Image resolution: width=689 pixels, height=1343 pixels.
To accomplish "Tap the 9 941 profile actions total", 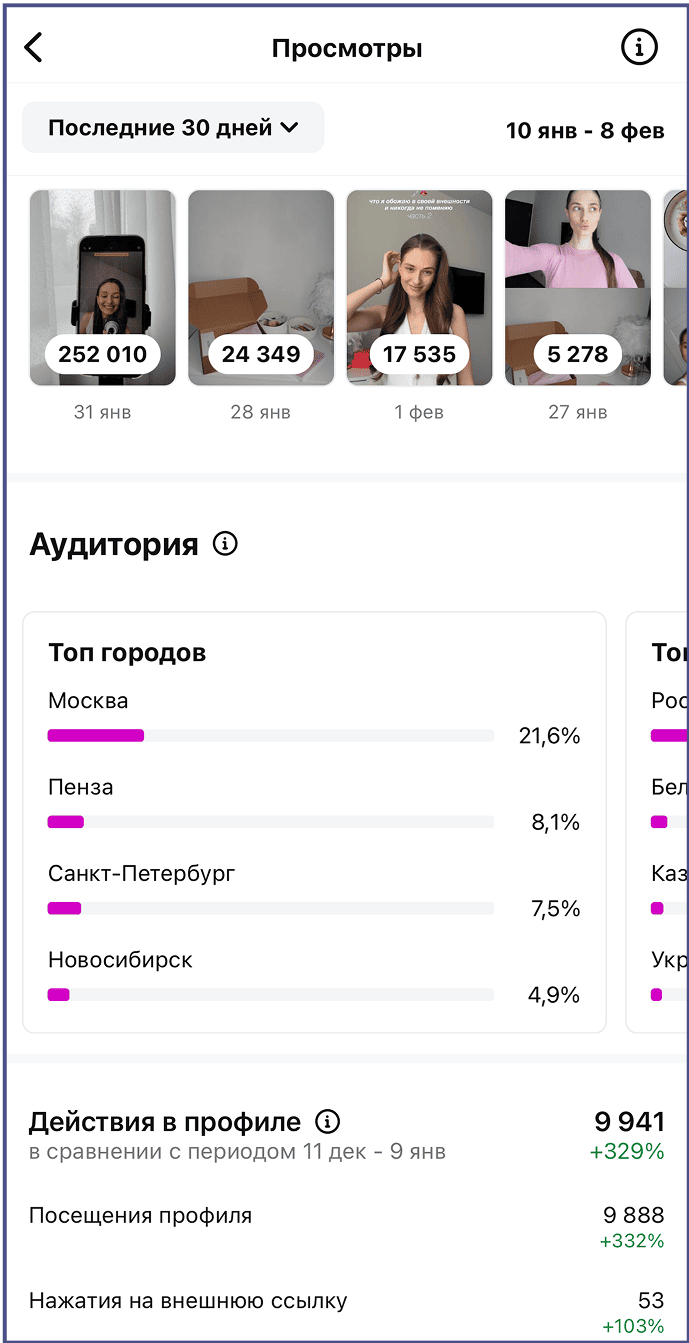I will click(629, 1121).
